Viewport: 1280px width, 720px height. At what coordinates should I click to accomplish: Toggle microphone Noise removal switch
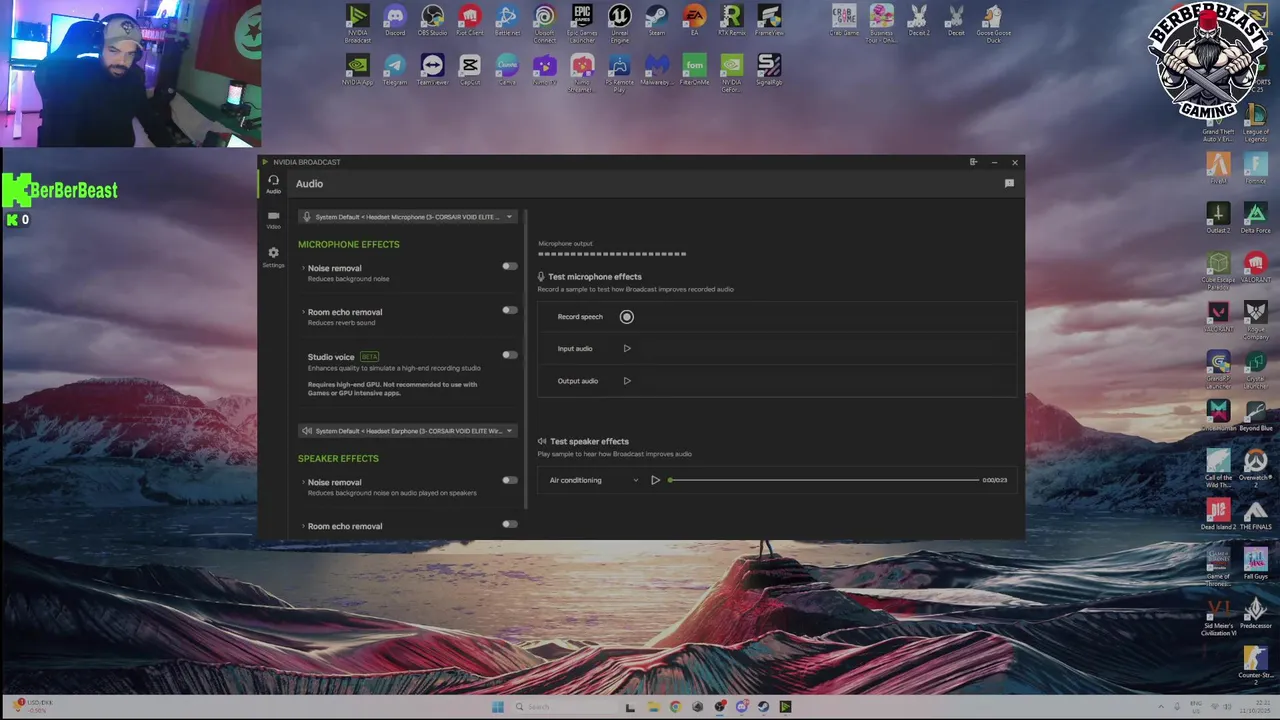(x=510, y=266)
